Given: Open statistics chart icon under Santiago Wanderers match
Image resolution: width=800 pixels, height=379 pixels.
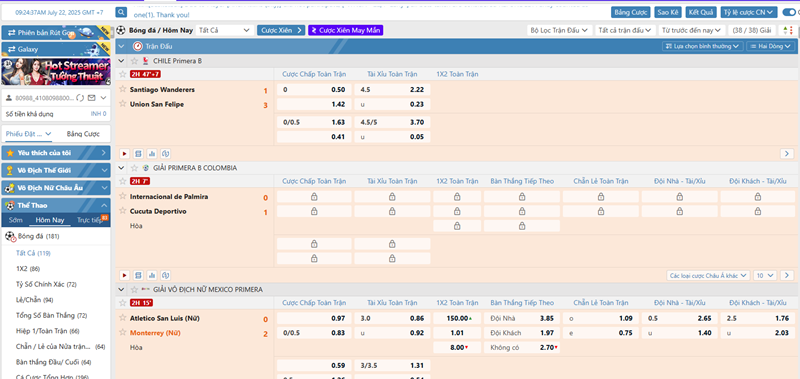Looking at the screenshot, I should [152, 154].
